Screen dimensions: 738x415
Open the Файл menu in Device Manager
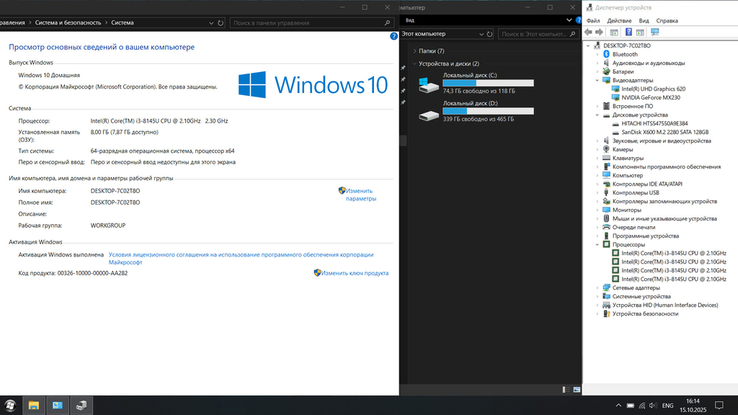(593, 21)
